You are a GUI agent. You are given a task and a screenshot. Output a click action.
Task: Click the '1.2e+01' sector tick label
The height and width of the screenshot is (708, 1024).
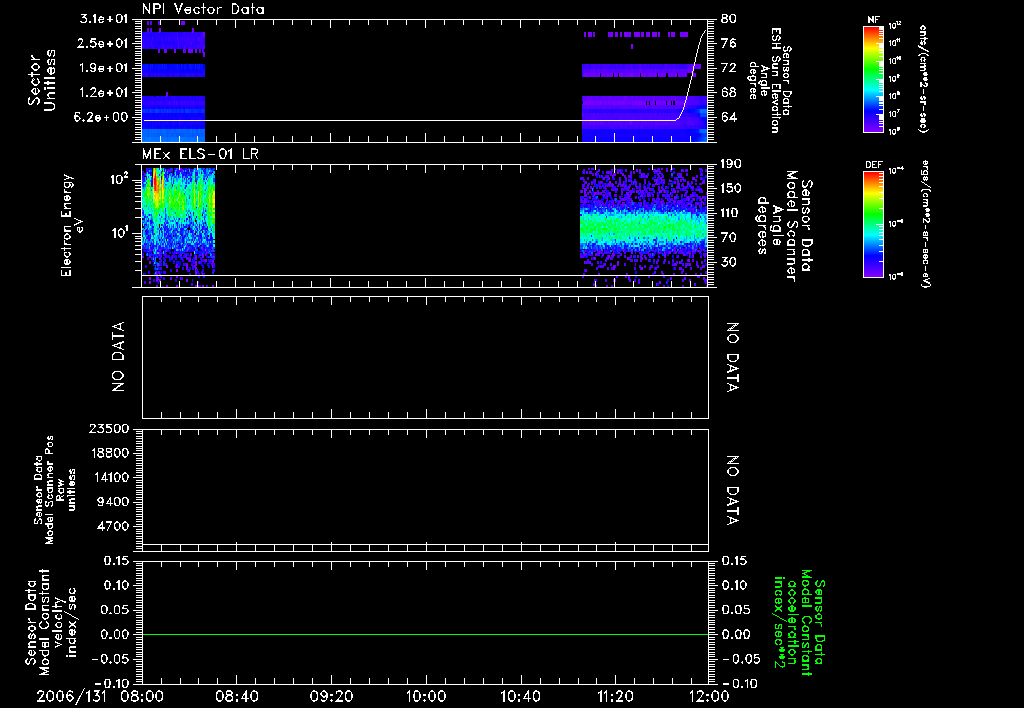point(104,93)
